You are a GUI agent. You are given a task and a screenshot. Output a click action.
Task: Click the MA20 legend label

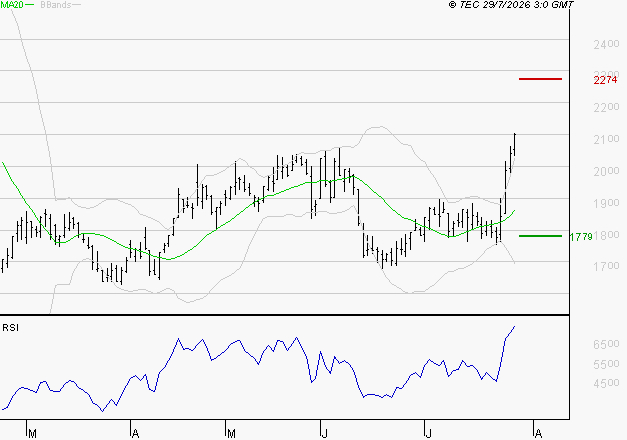pyautogui.click(x=12, y=5)
